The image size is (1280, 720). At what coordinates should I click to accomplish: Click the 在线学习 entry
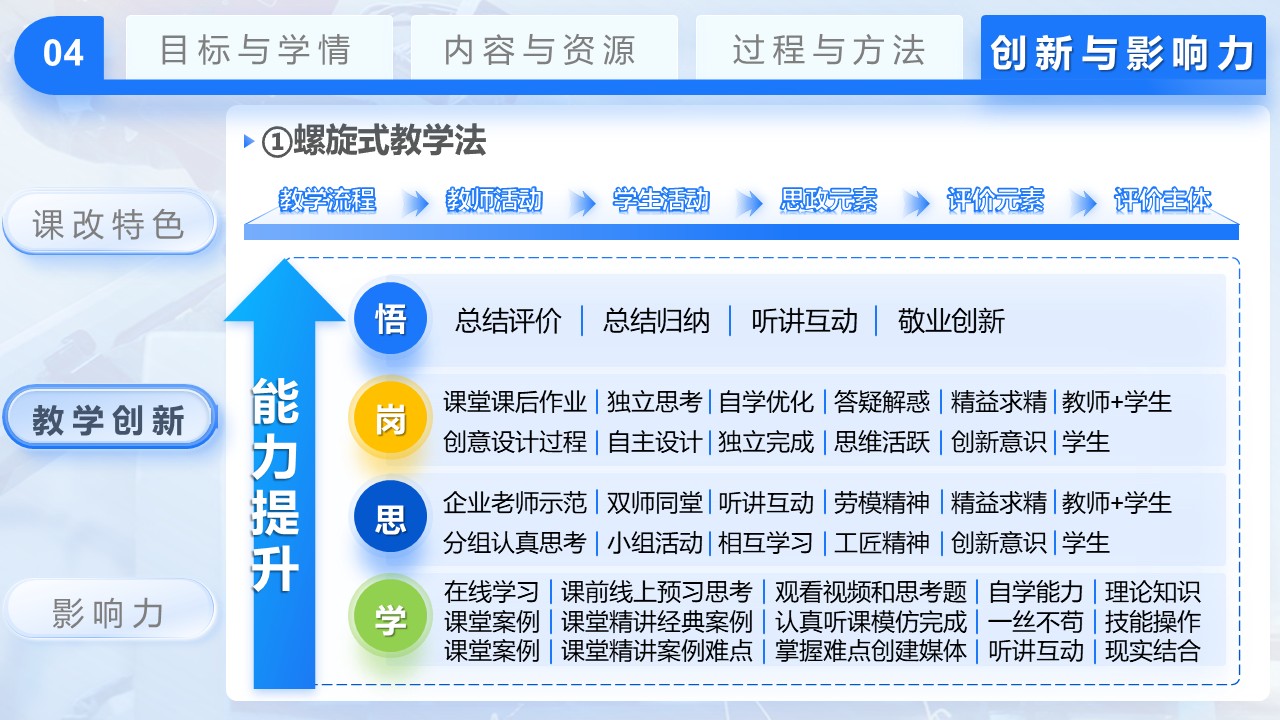point(492,592)
